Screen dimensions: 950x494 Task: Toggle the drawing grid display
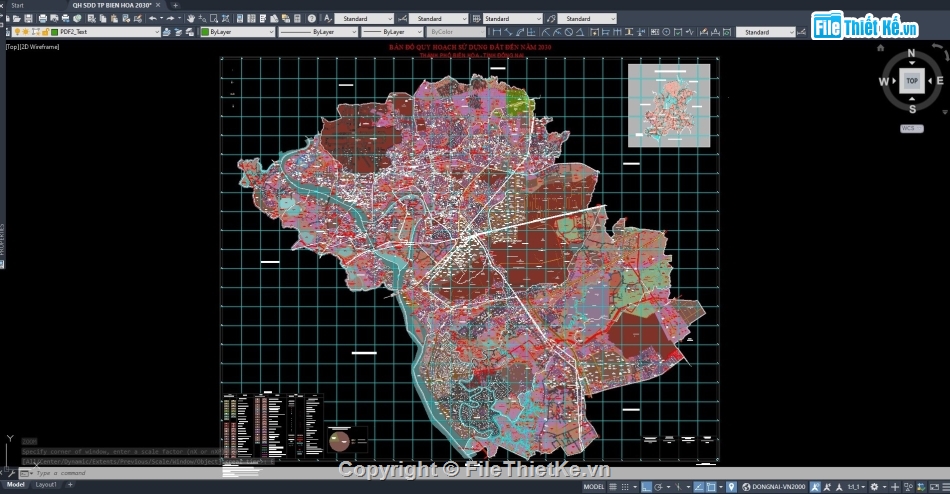click(613, 487)
